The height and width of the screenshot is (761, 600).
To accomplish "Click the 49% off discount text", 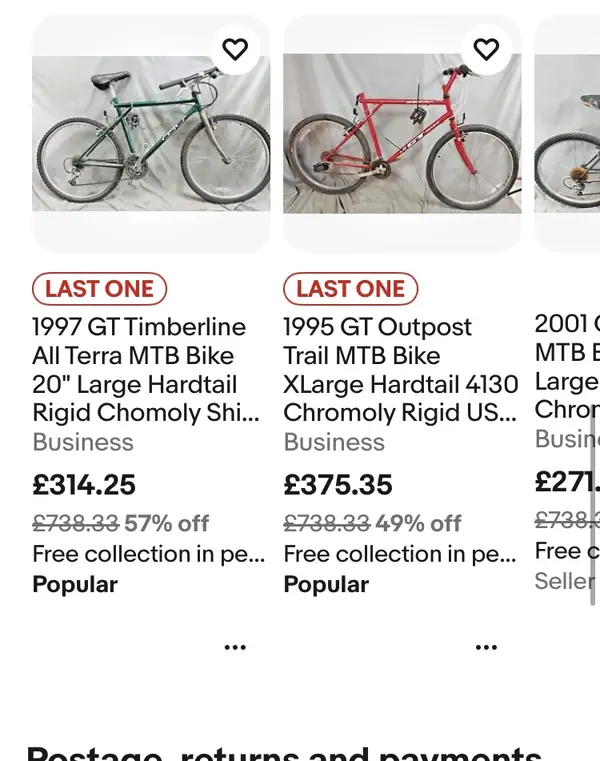I will click(418, 523).
